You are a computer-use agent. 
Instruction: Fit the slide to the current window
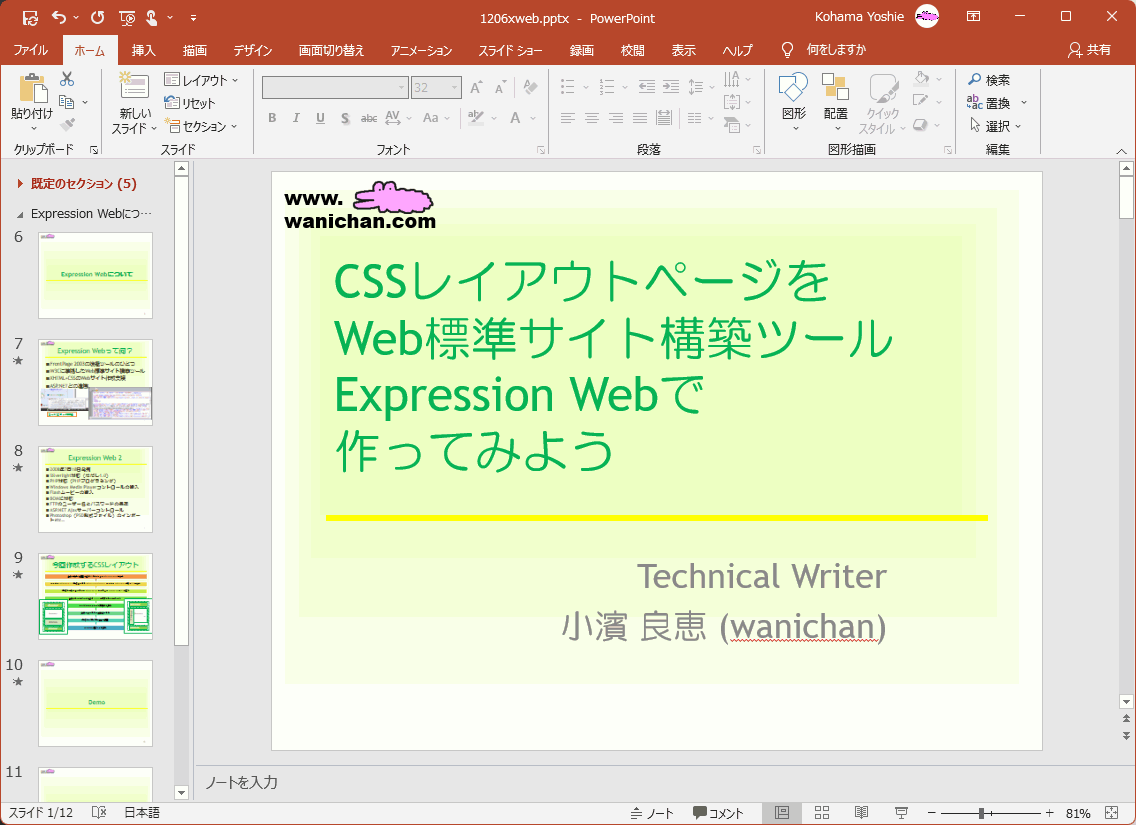coord(1111,813)
